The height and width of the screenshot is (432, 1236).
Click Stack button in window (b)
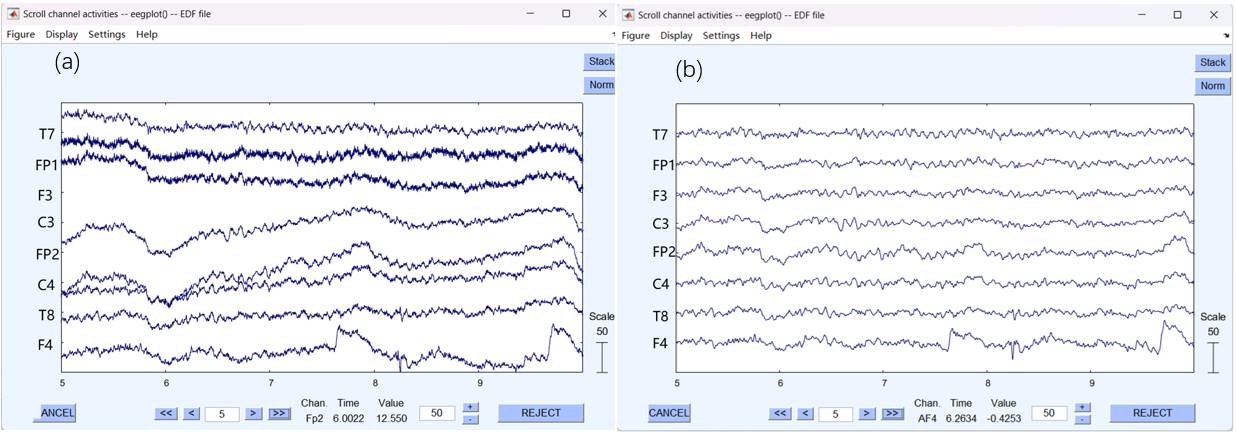(x=1213, y=62)
